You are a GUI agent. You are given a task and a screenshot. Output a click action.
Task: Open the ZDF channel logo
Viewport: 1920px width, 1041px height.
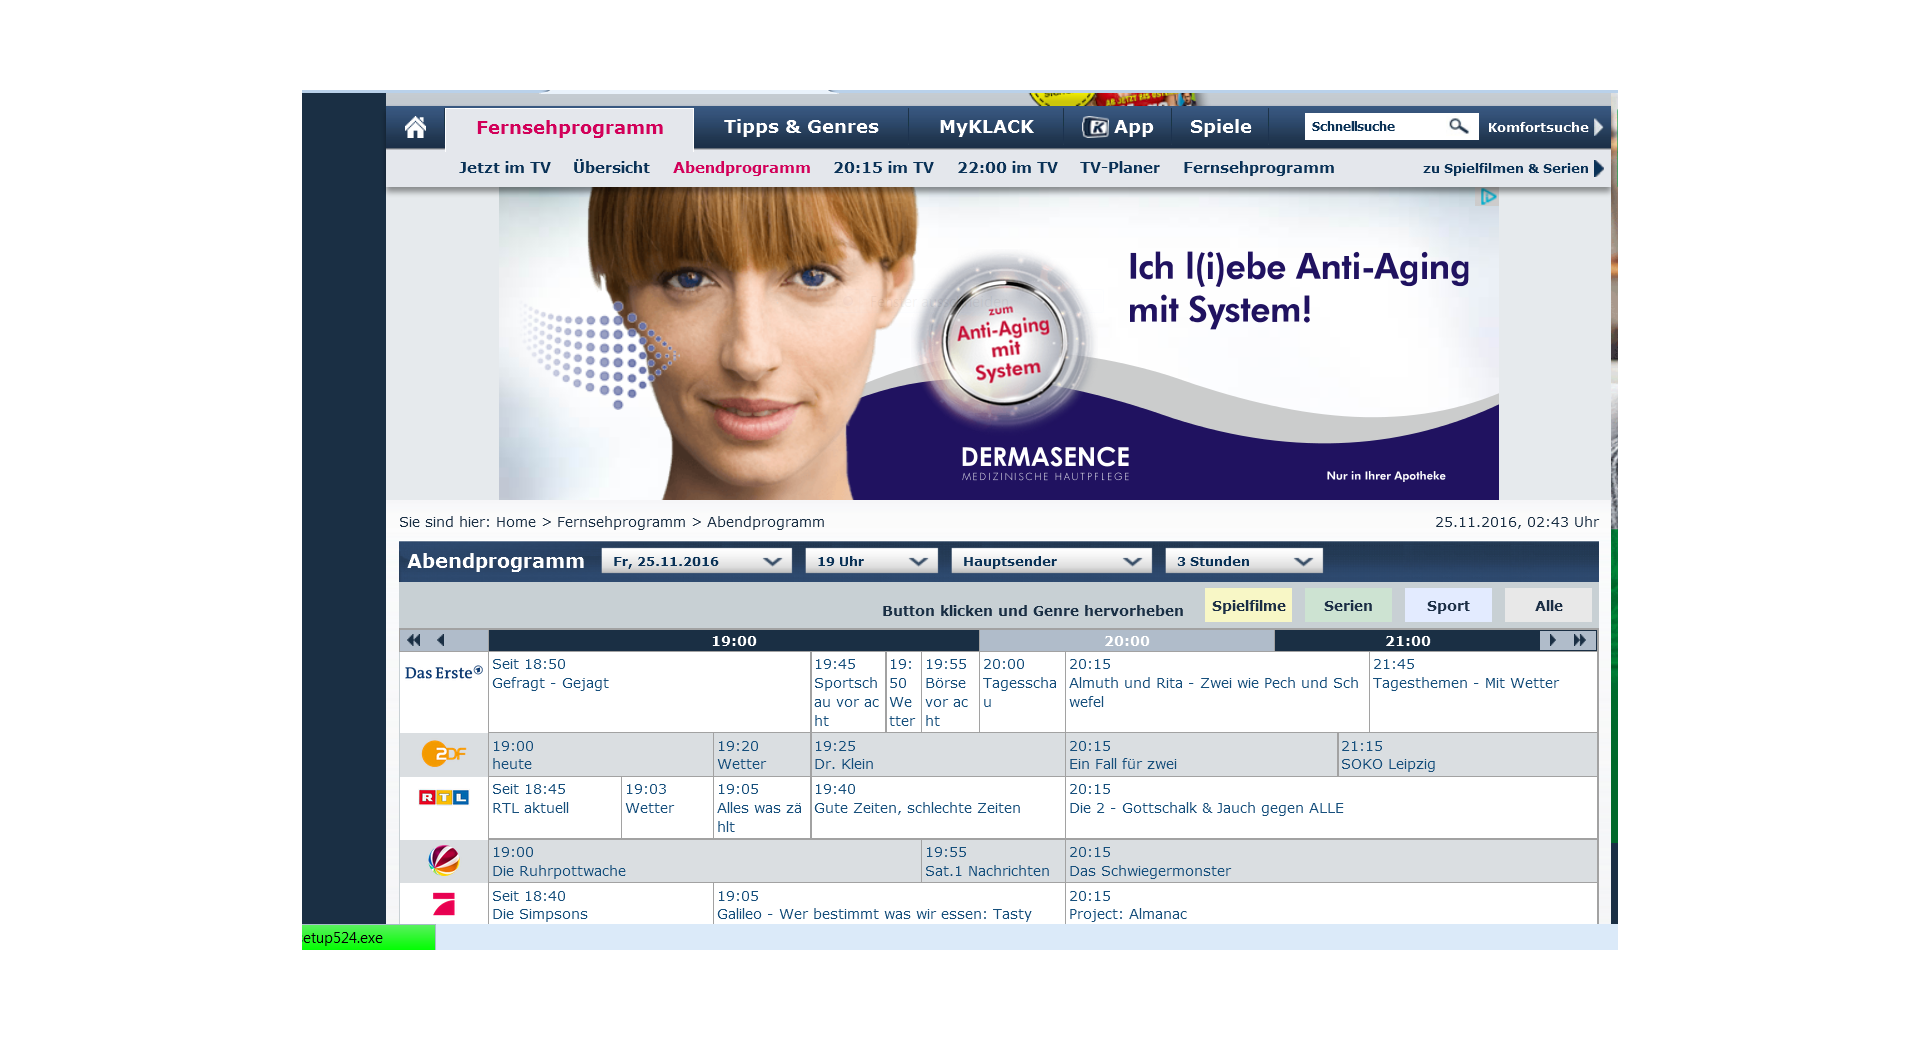tap(444, 754)
